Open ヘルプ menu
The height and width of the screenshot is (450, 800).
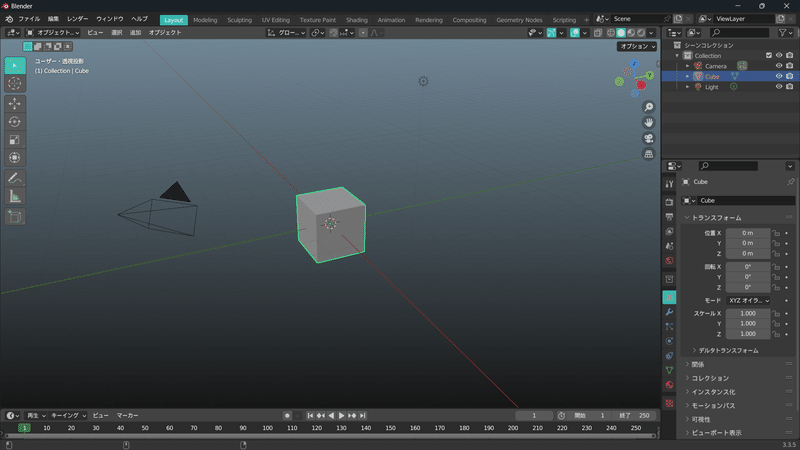point(139,19)
